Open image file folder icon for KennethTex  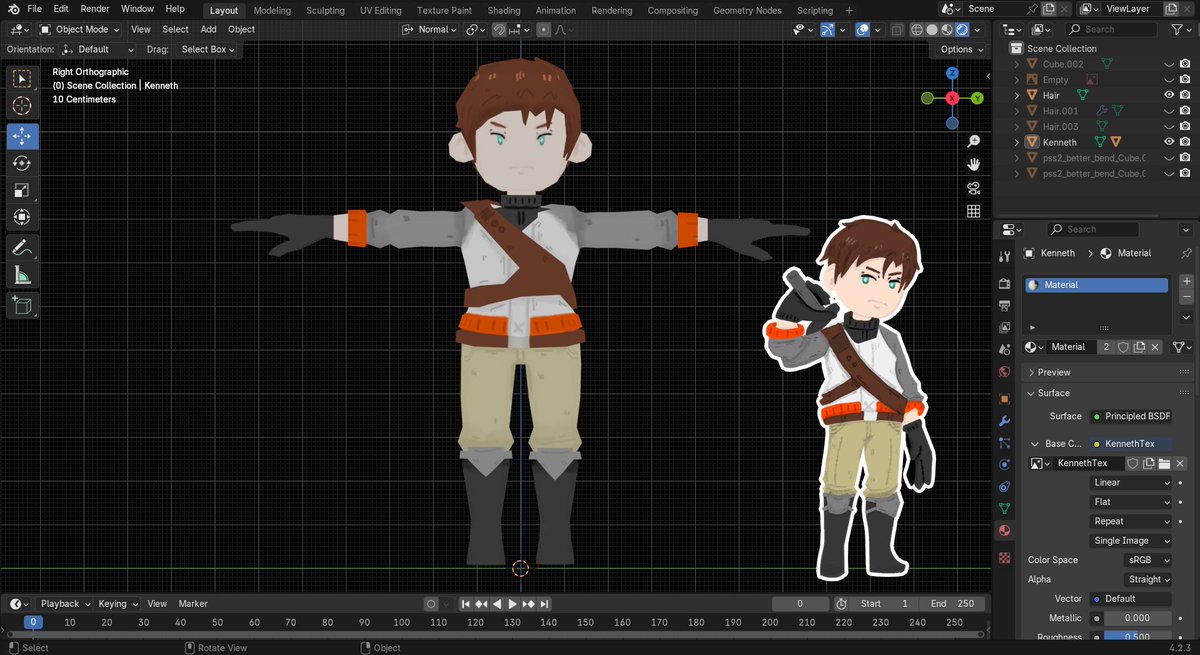click(1164, 463)
